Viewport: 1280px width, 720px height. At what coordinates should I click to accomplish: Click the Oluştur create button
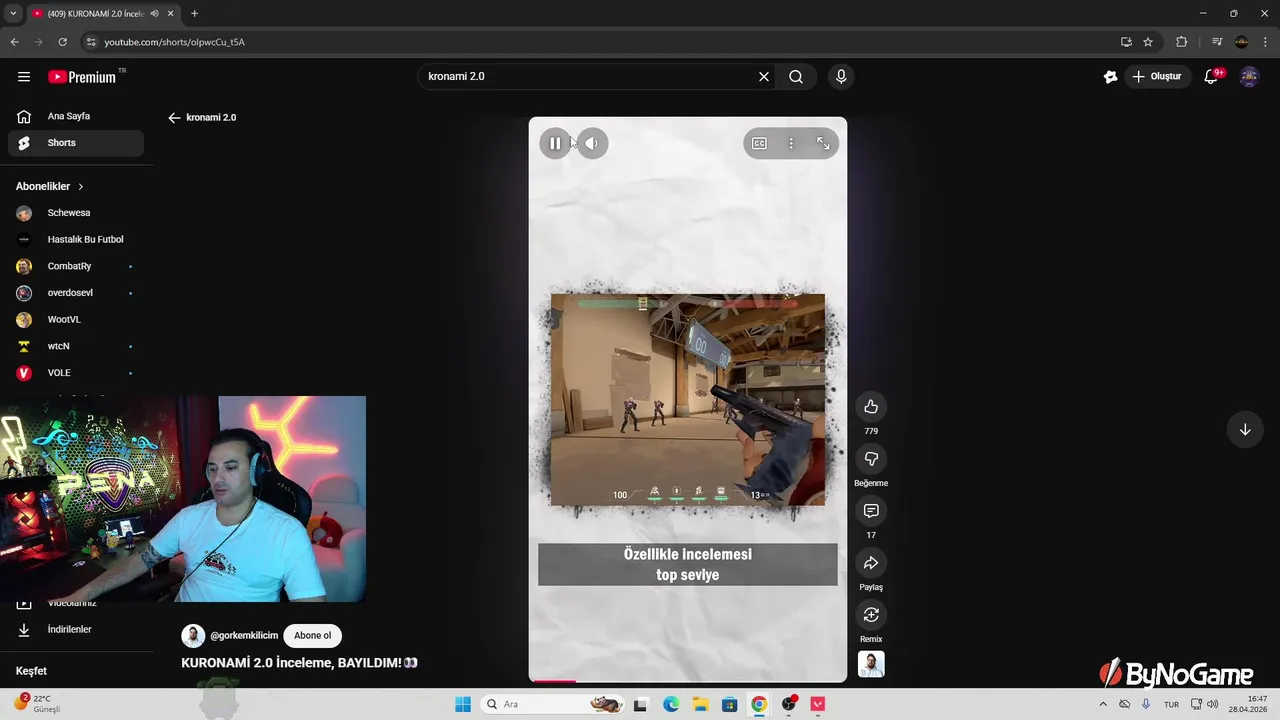coord(1157,76)
